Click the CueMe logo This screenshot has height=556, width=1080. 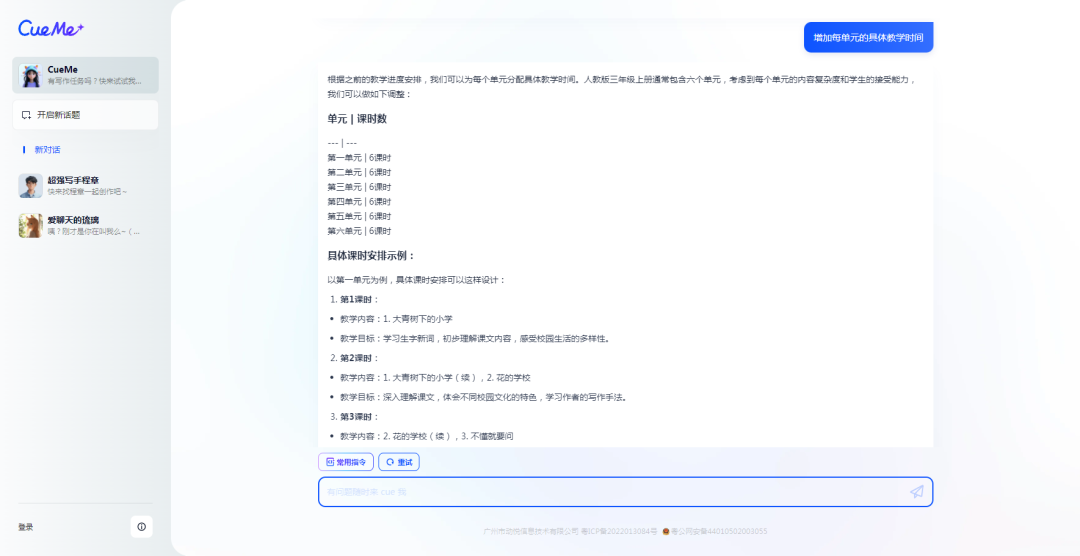[51, 28]
